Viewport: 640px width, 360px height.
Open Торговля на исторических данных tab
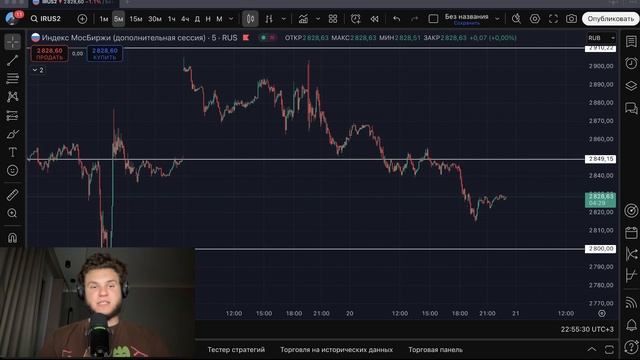pos(336,350)
